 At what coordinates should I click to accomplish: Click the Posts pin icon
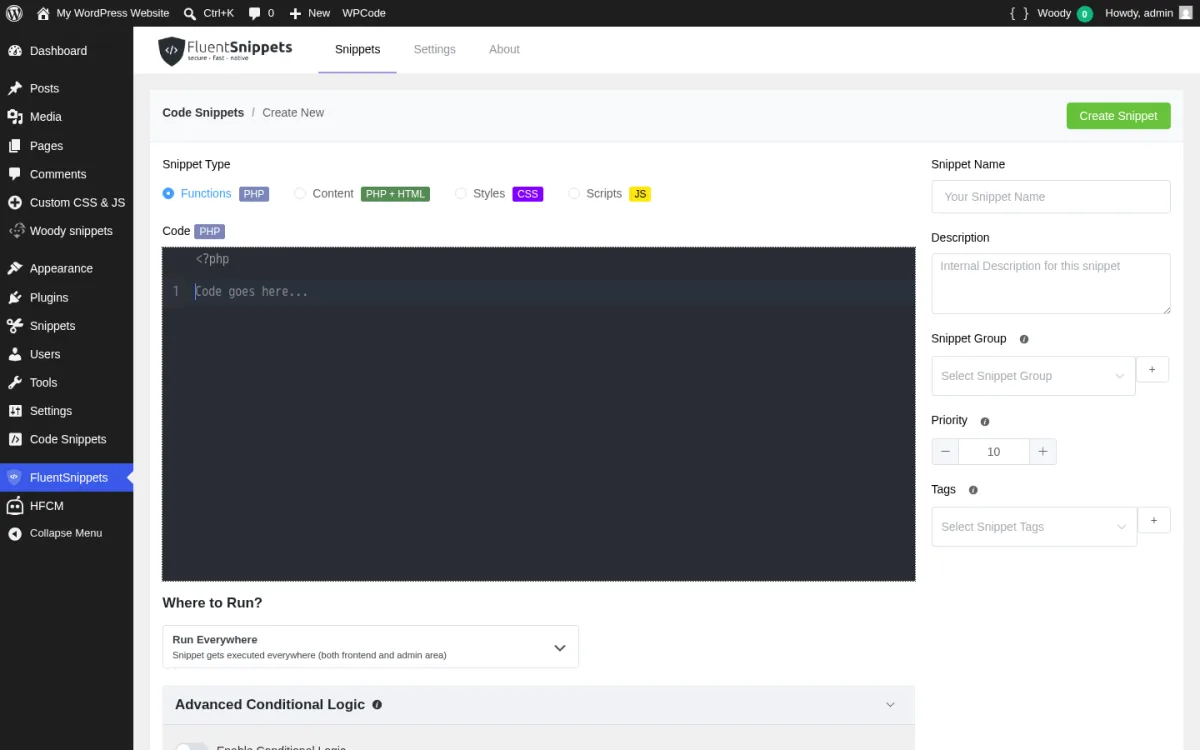tap(15, 88)
